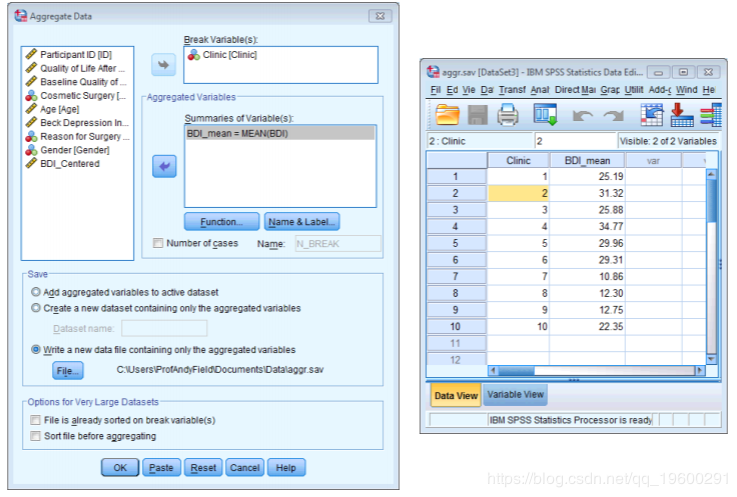The image size is (737, 497).
Task: Open the Utilities menu in aggr.sav window
Action: point(634,90)
